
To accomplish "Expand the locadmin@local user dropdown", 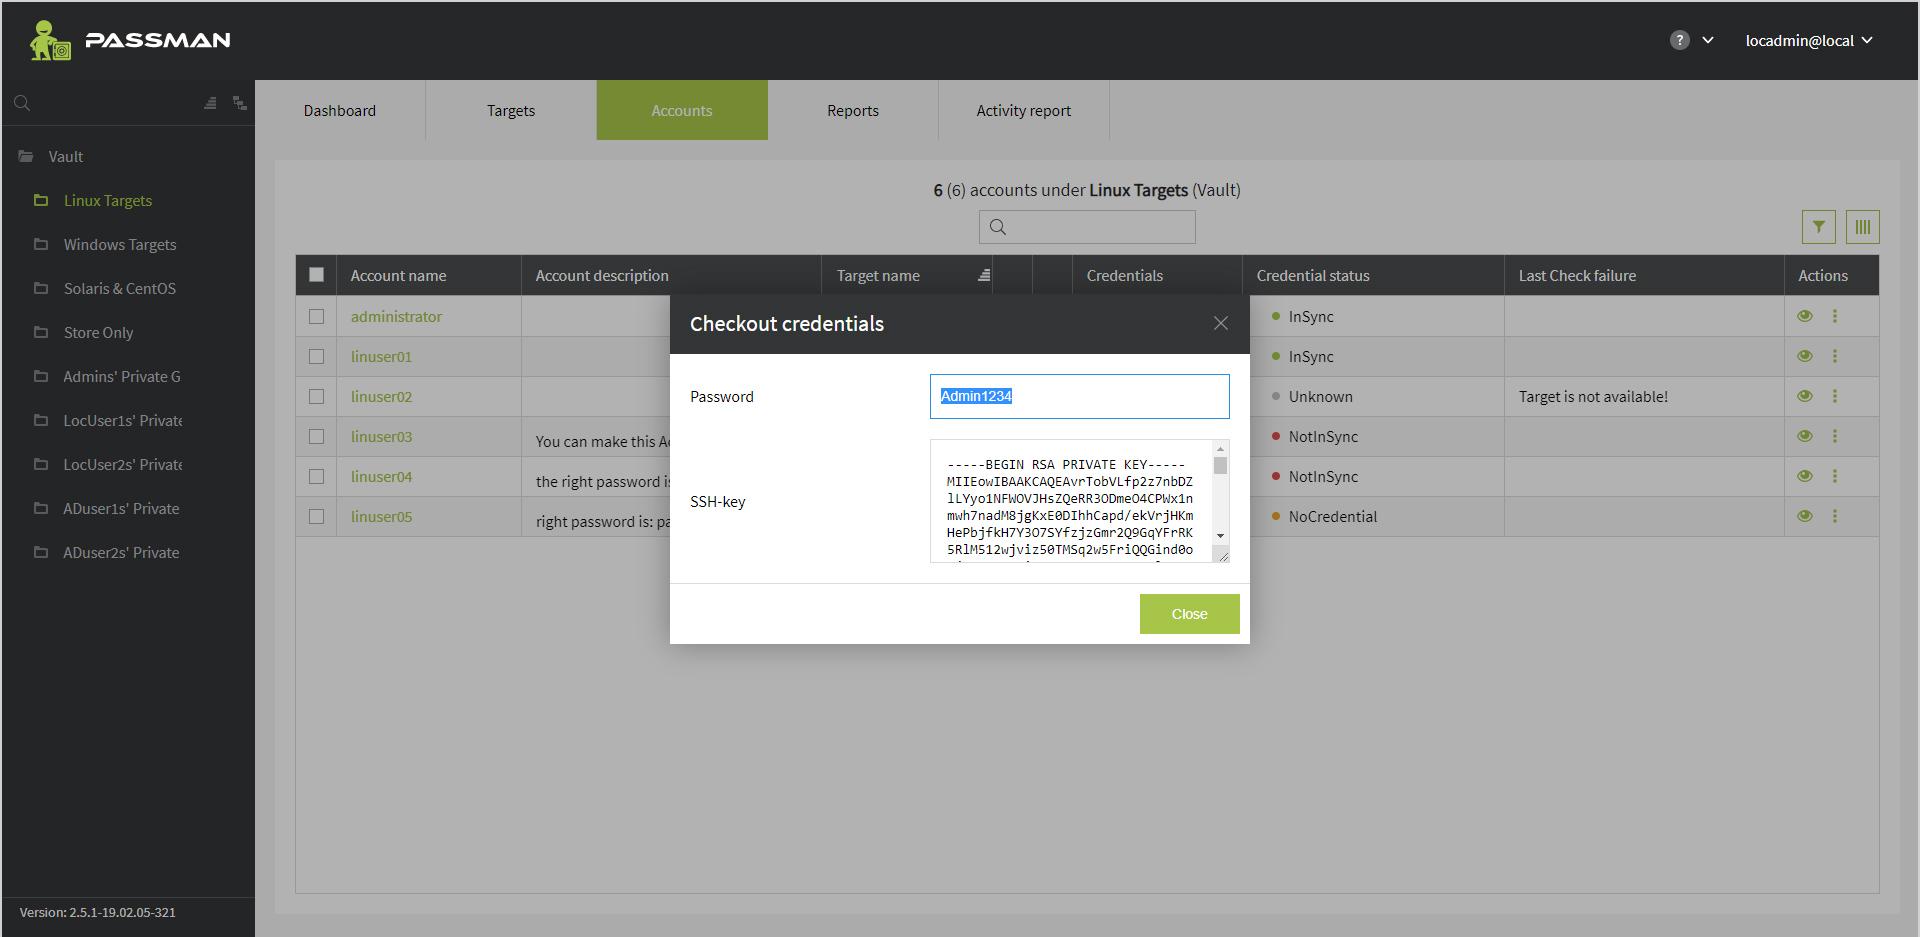I will [x=1808, y=40].
